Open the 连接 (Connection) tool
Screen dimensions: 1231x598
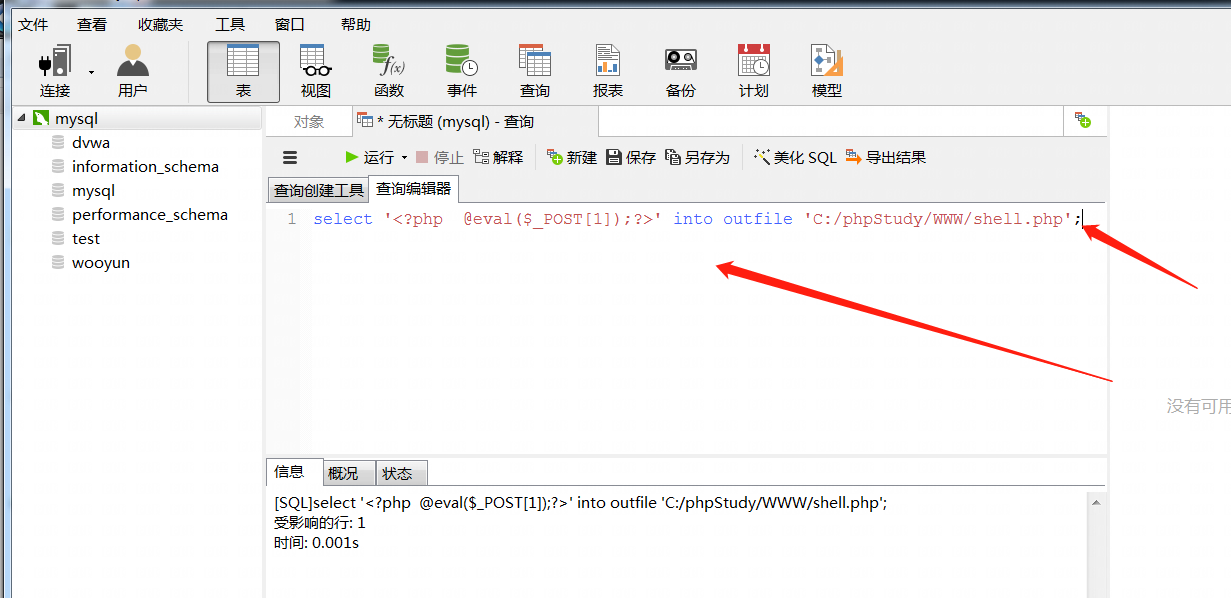55,71
